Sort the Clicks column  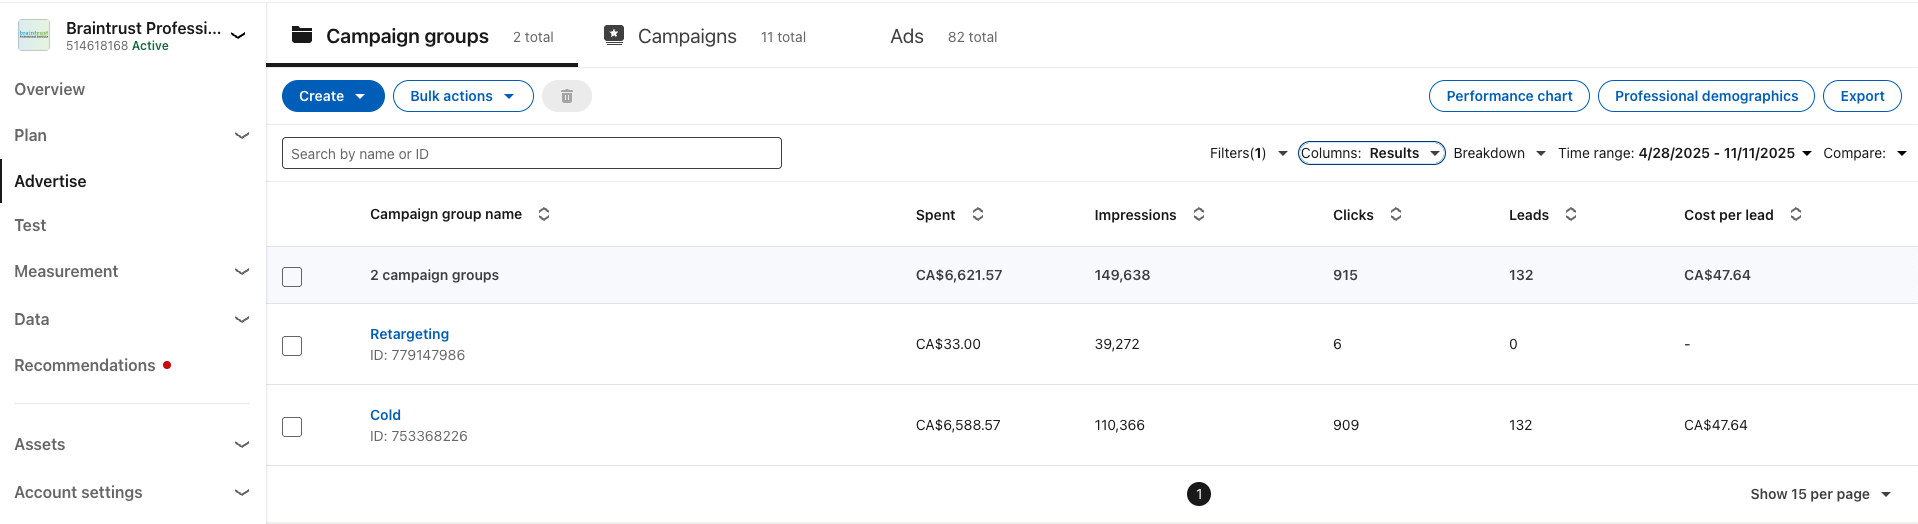[1396, 214]
